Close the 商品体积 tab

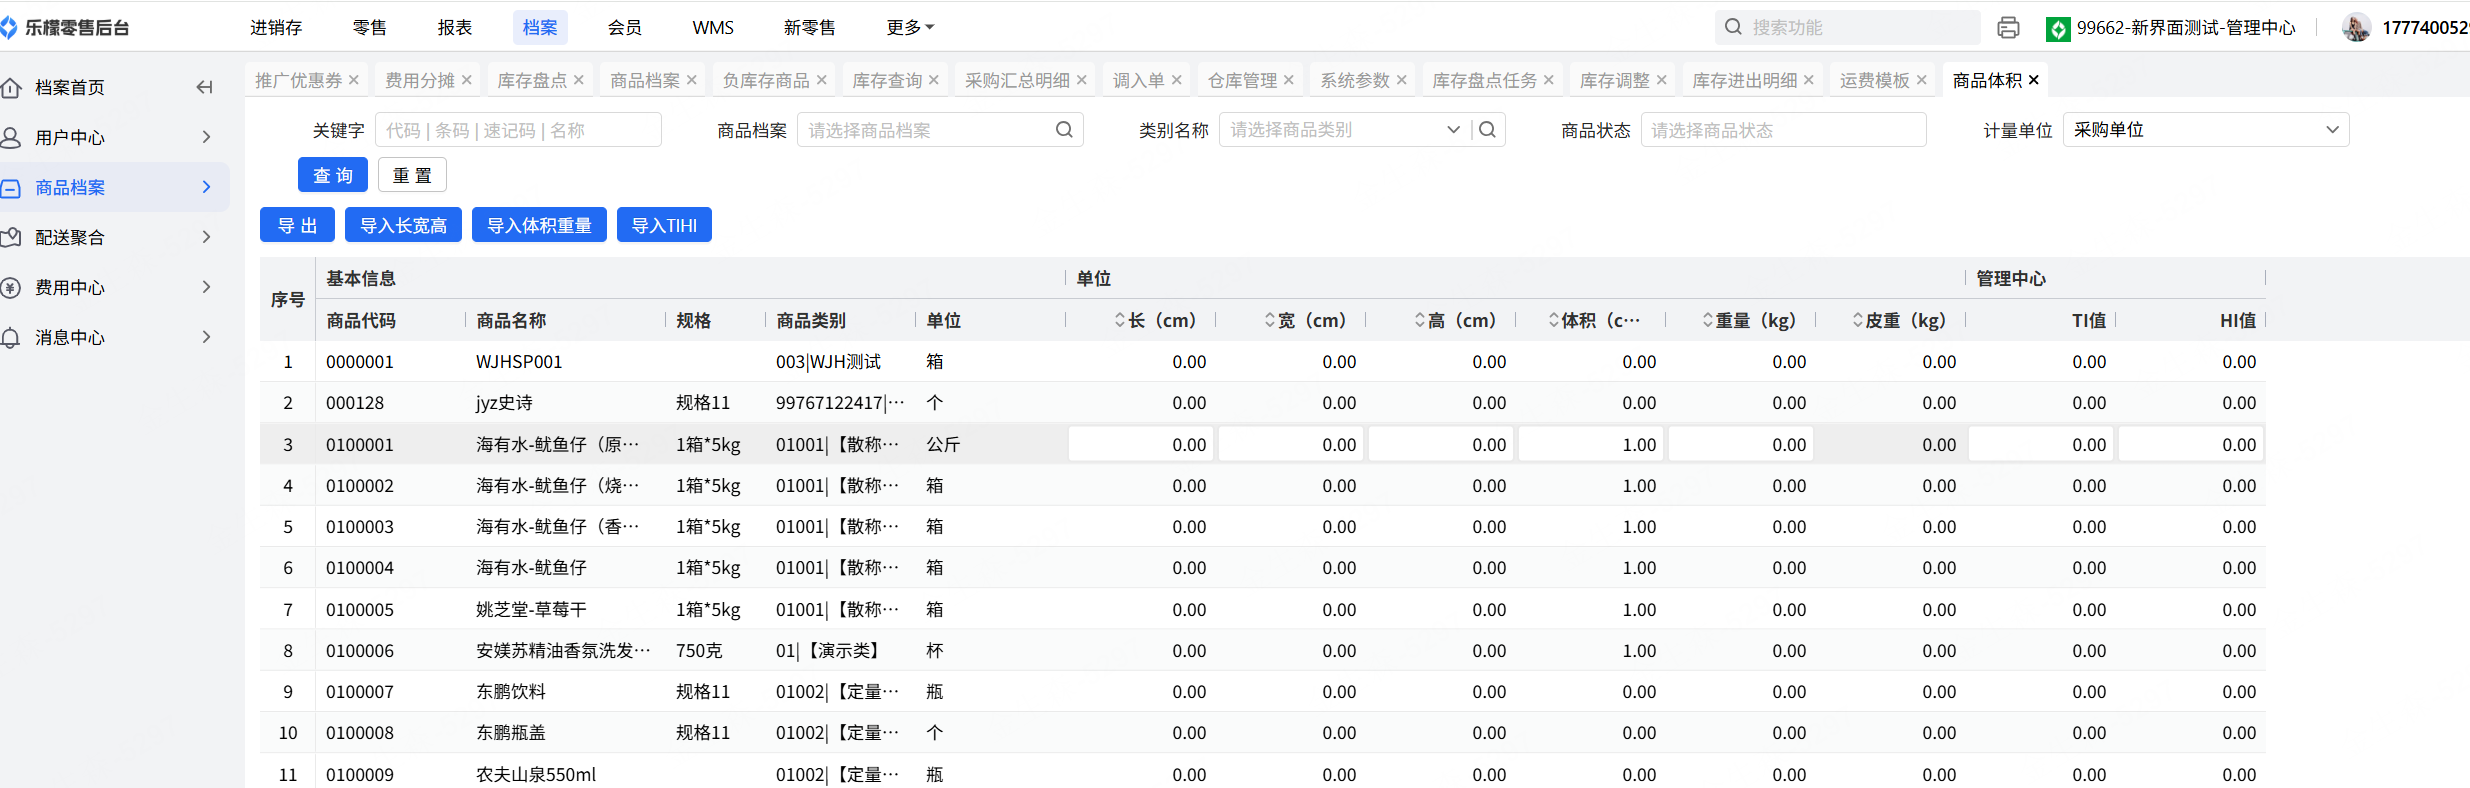pyautogui.click(x=2034, y=80)
